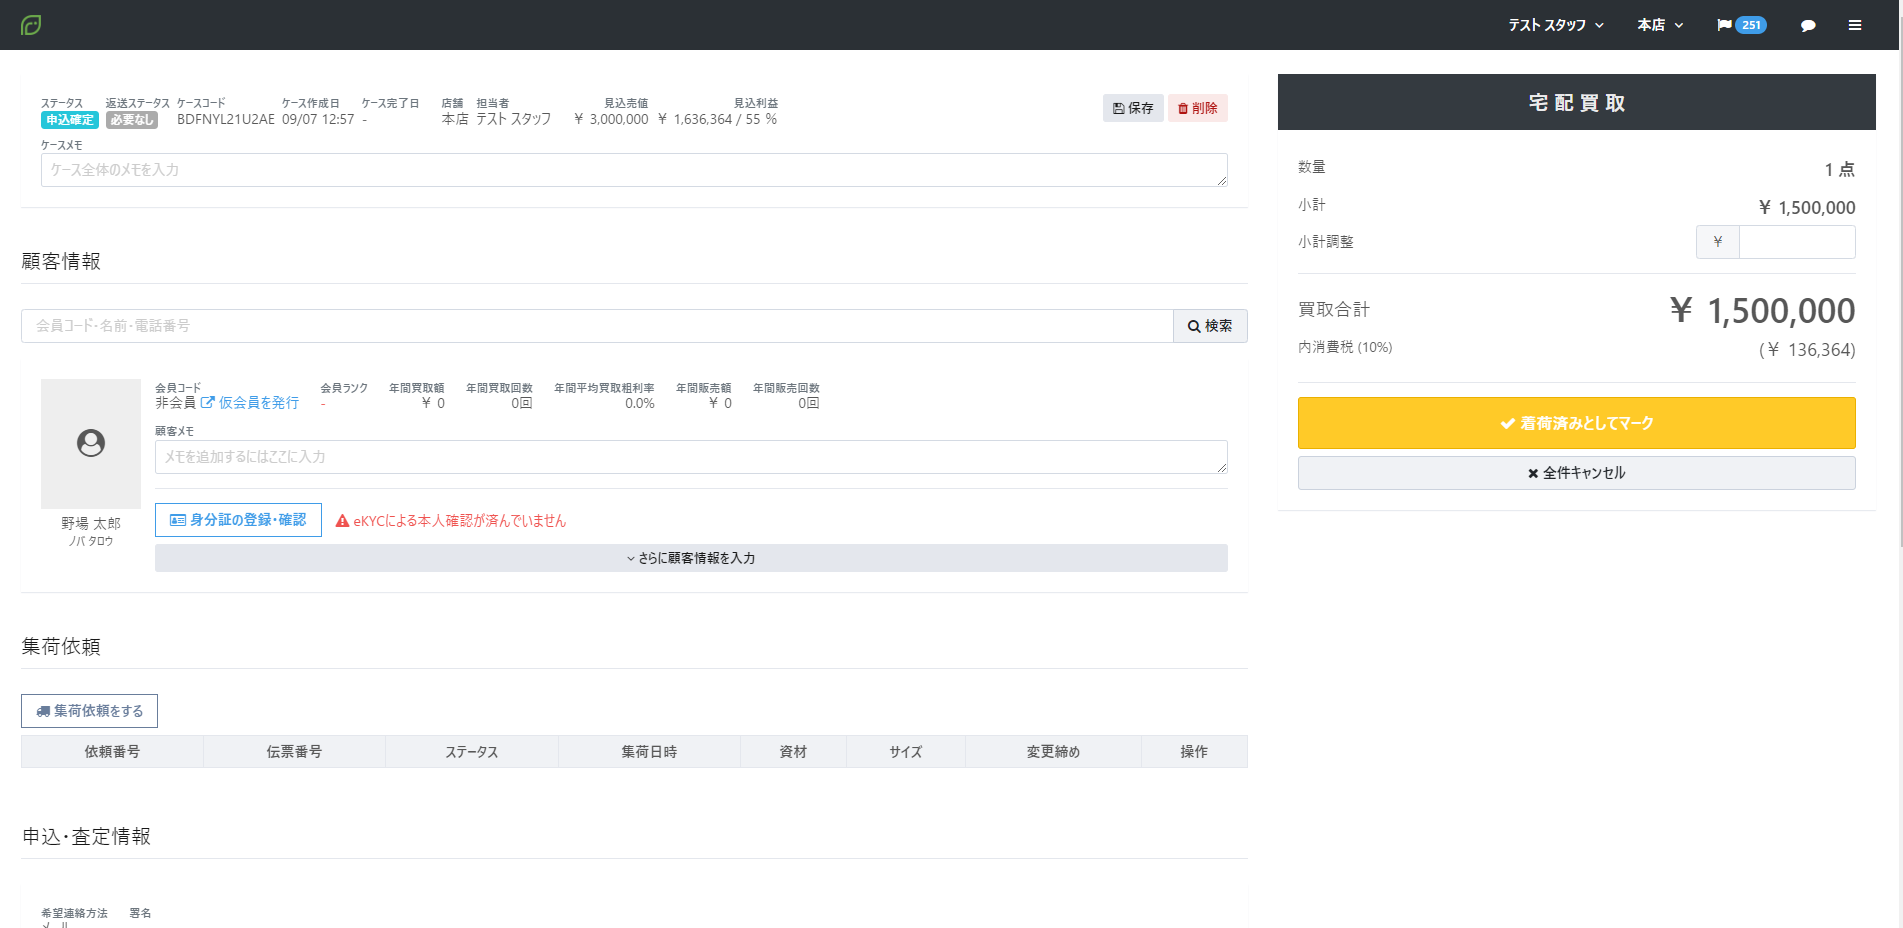Click the customer search field for 会員コード

pyautogui.click(x=597, y=326)
